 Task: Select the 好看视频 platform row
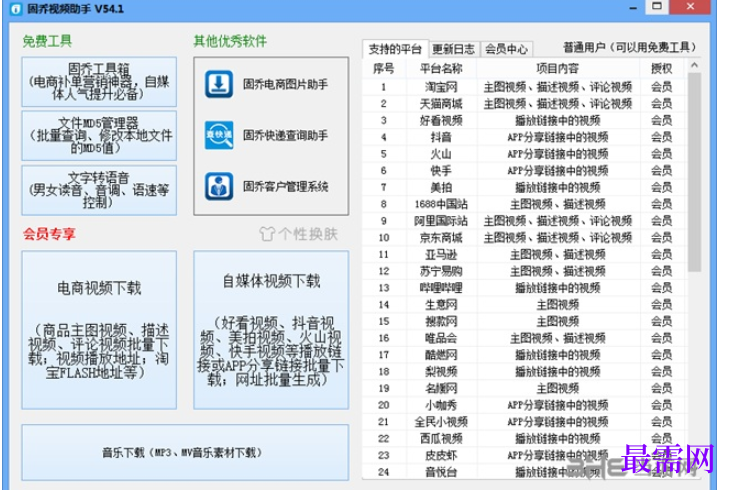(x=524, y=121)
